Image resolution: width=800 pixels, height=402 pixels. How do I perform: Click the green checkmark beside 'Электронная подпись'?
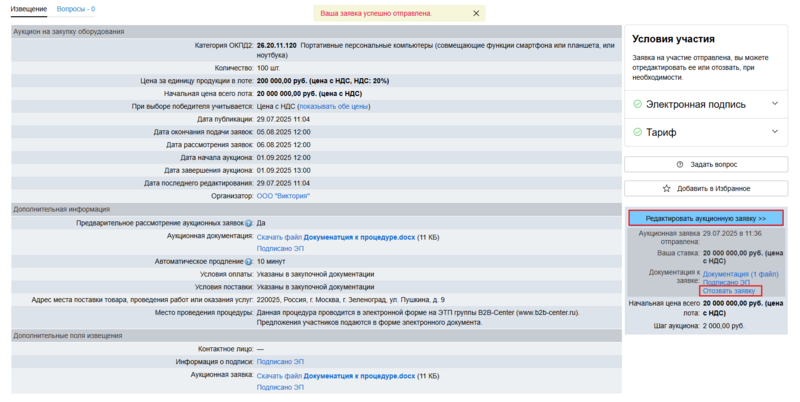click(637, 104)
